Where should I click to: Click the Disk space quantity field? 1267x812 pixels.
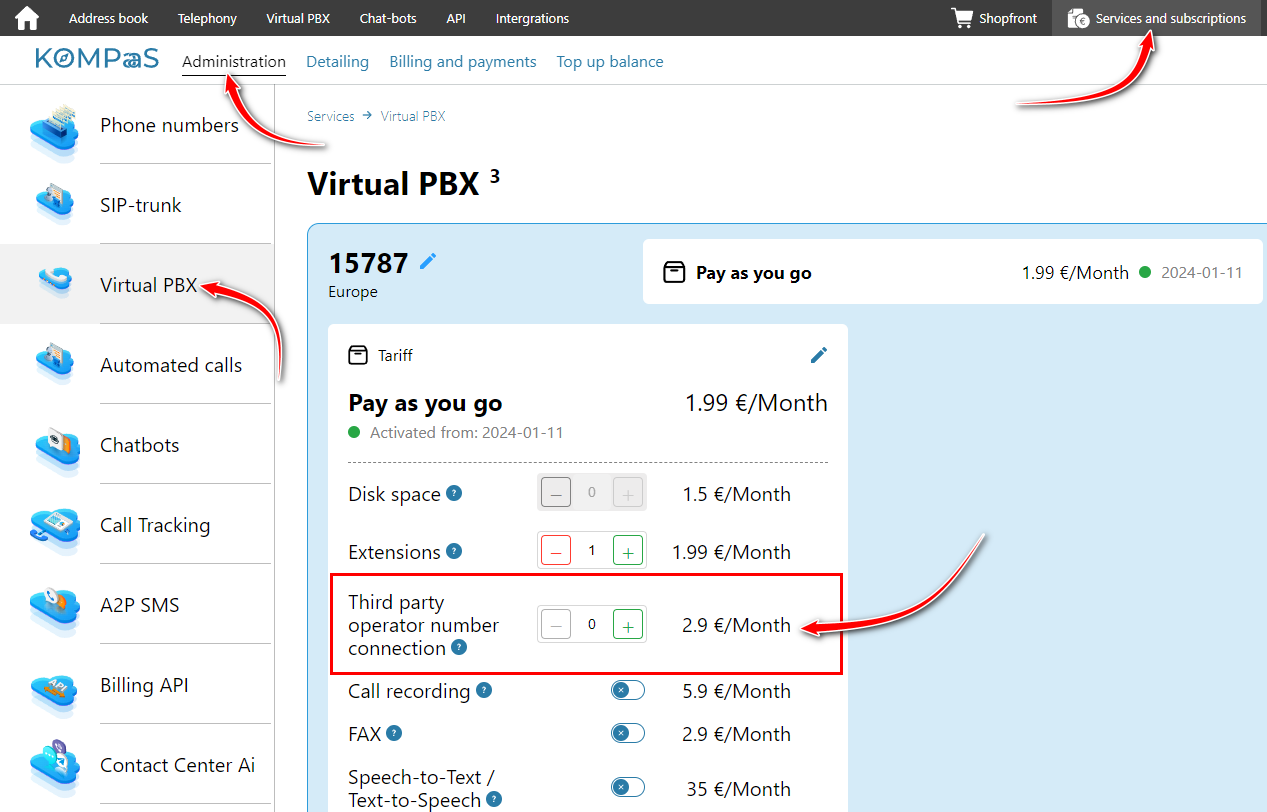[592, 492]
